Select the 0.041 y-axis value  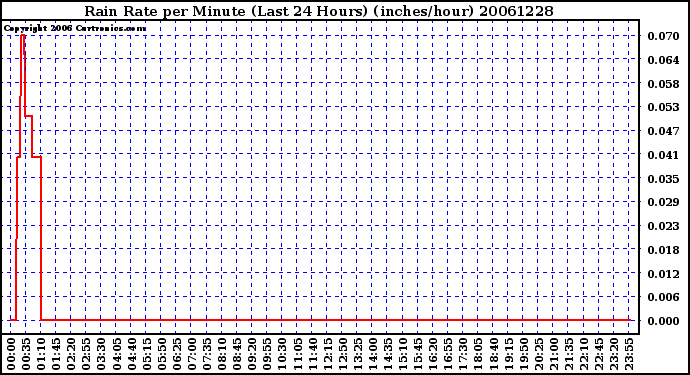click(663, 155)
